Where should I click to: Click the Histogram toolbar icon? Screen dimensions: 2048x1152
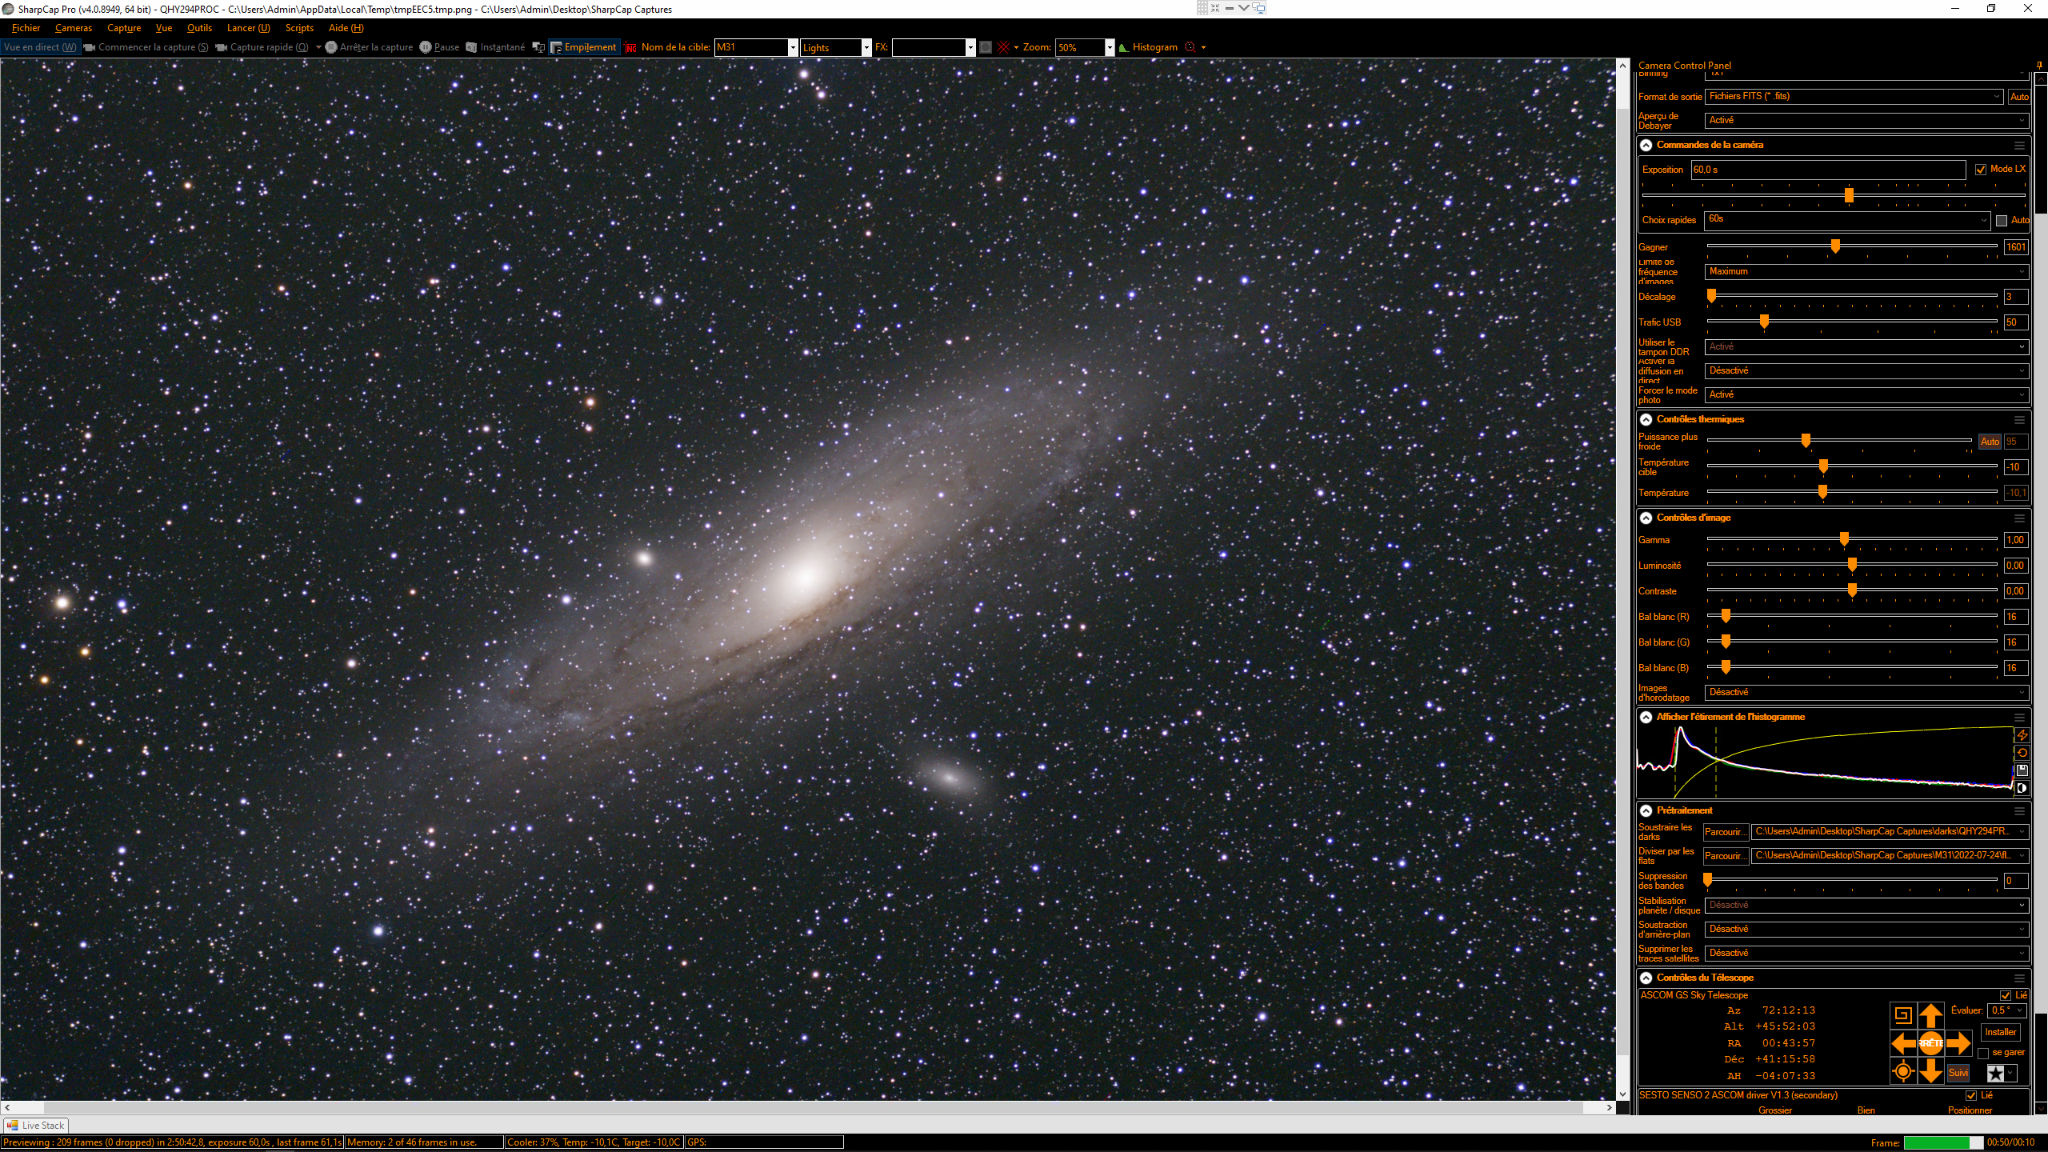(1148, 47)
